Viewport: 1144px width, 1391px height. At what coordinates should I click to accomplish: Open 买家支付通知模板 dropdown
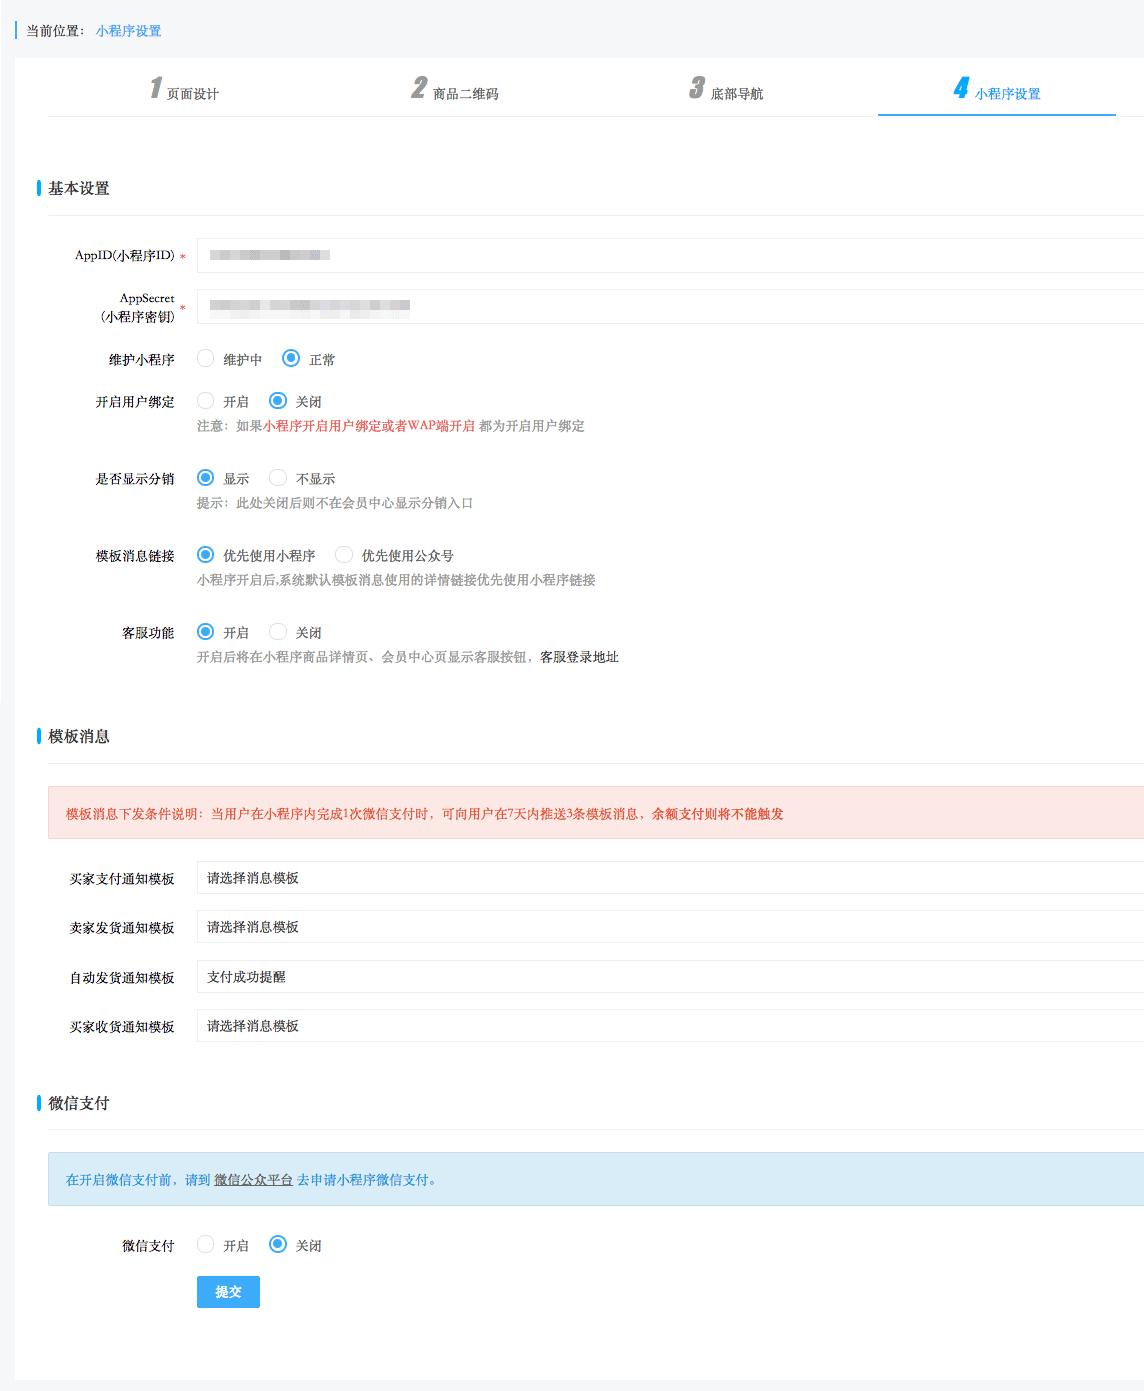pos(670,878)
